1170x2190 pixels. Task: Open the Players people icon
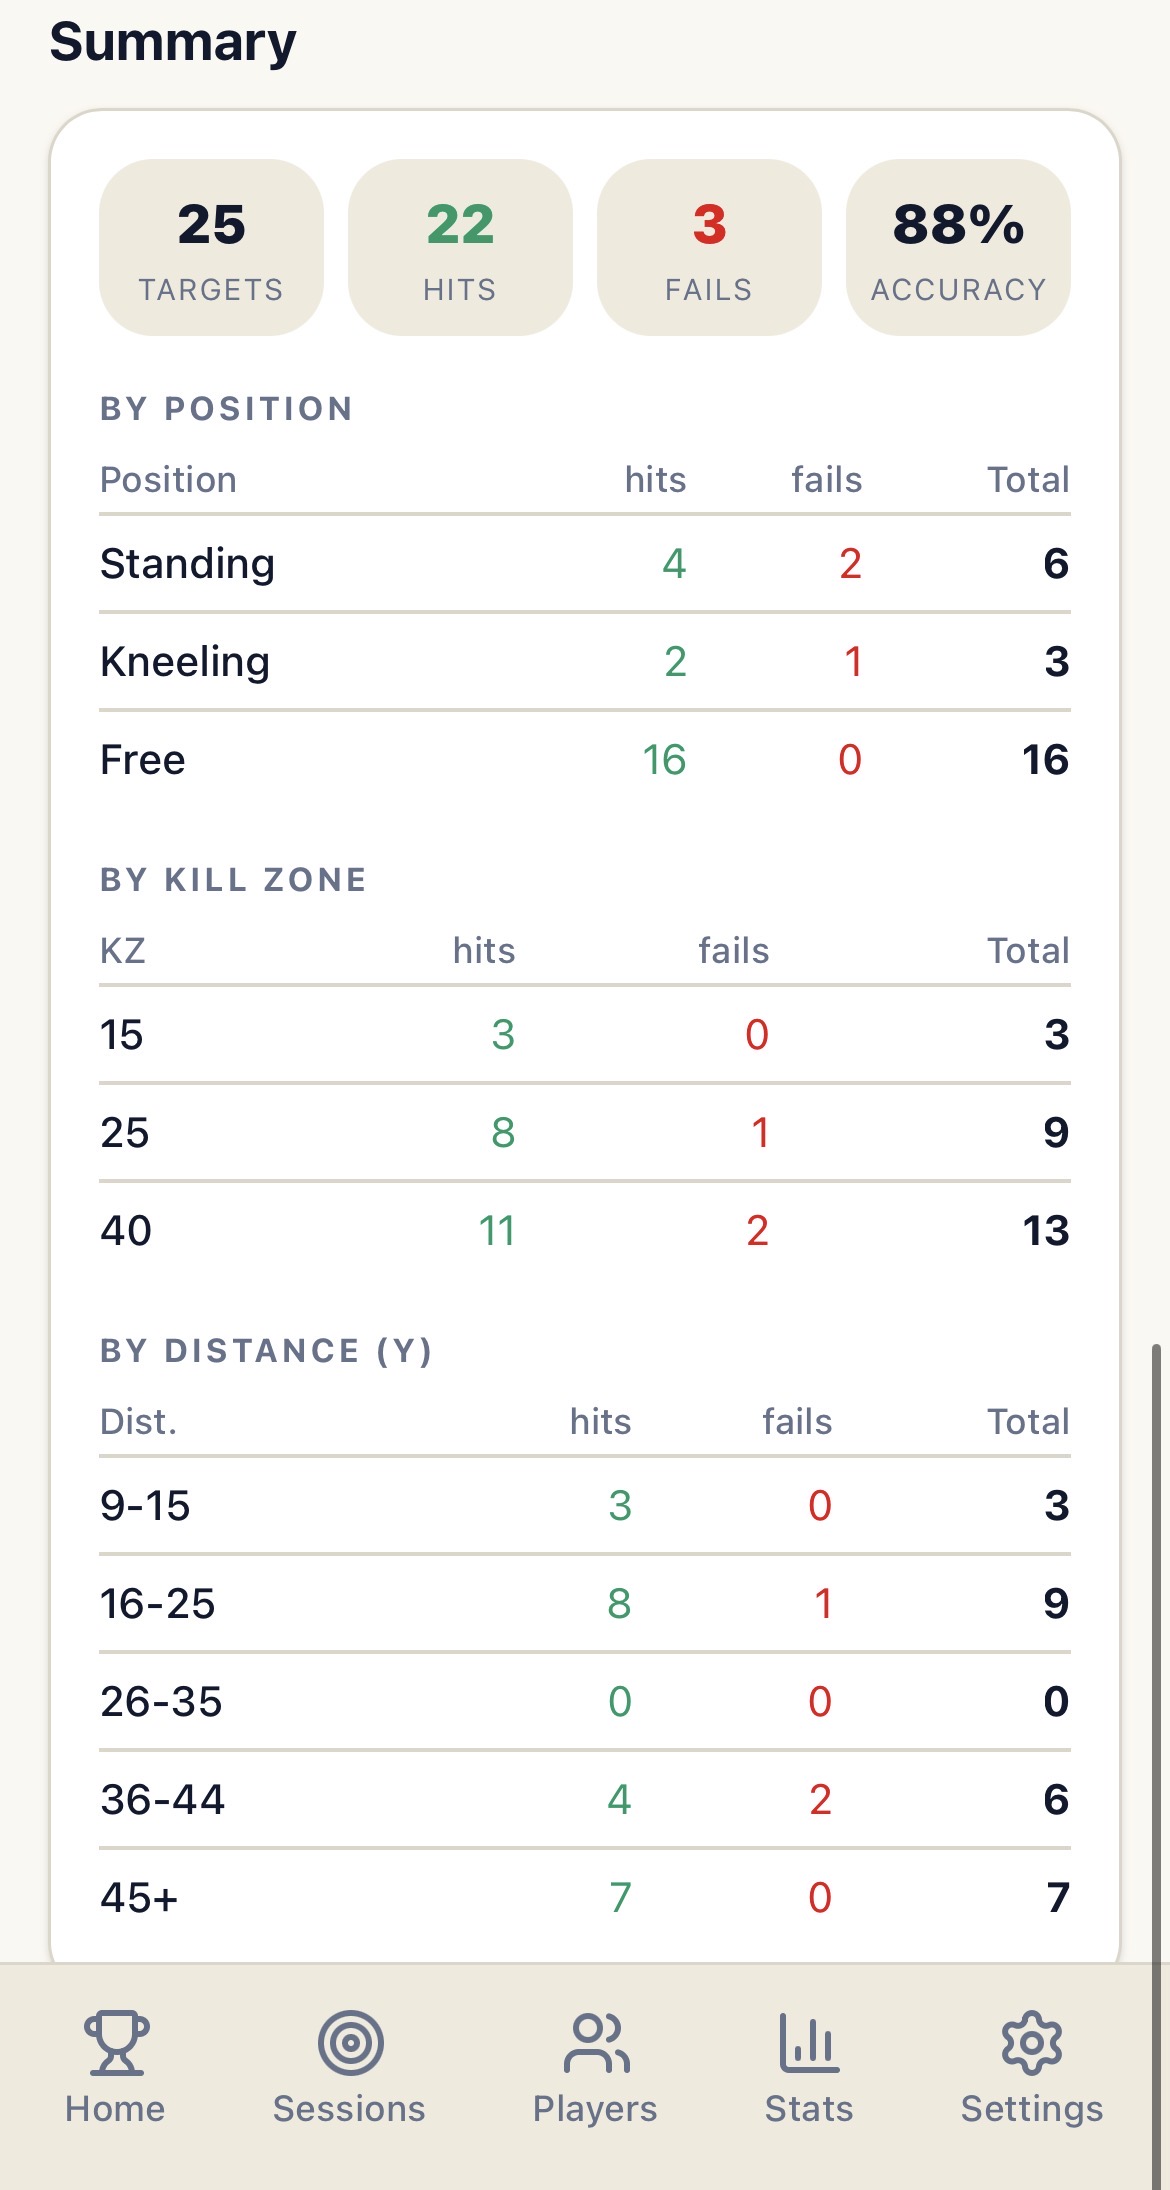(596, 2042)
